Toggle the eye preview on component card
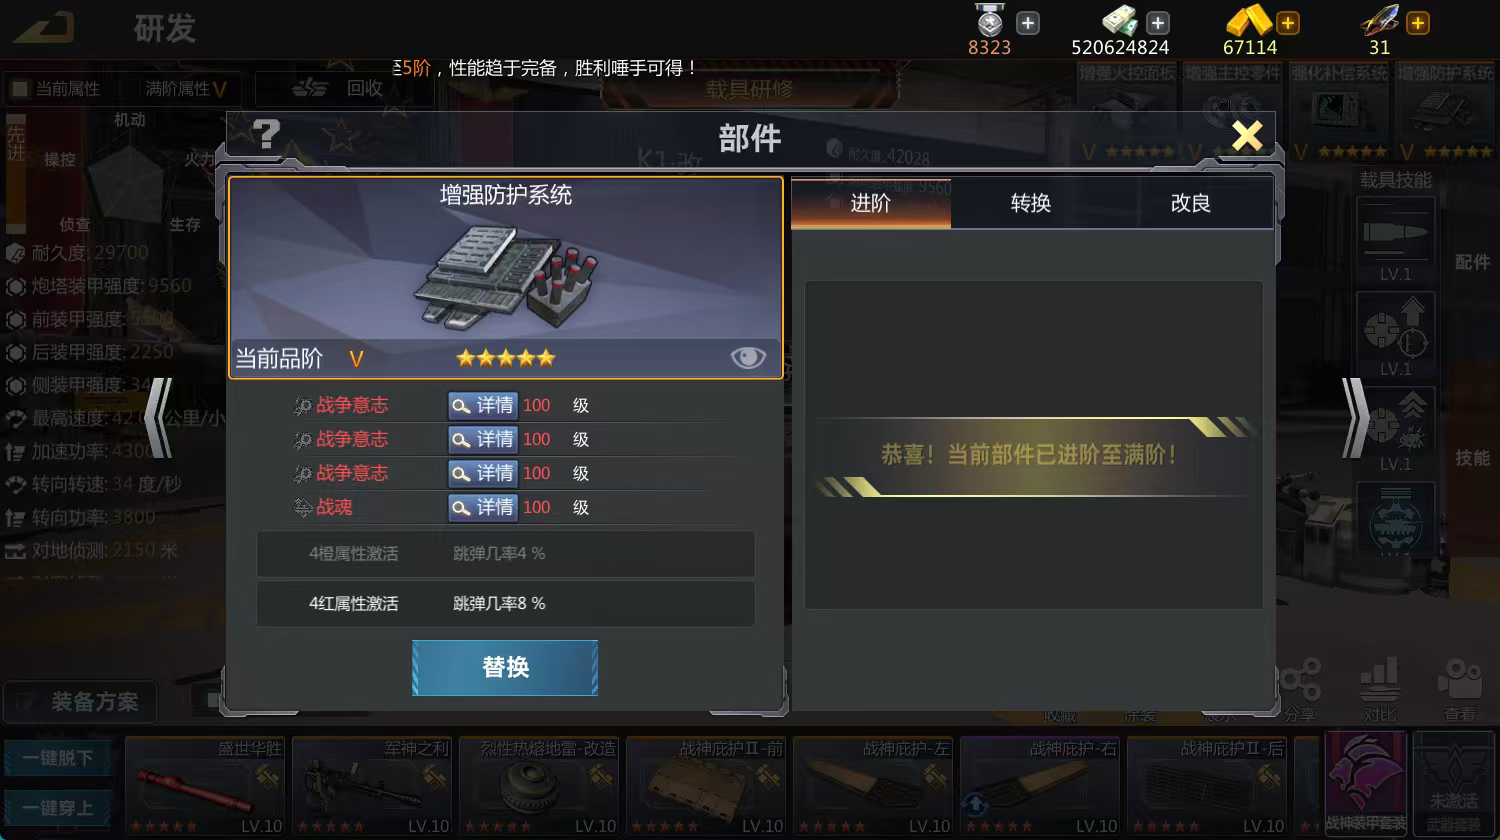Viewport: 1500px width, 840px height. click(x=748, y=357)
